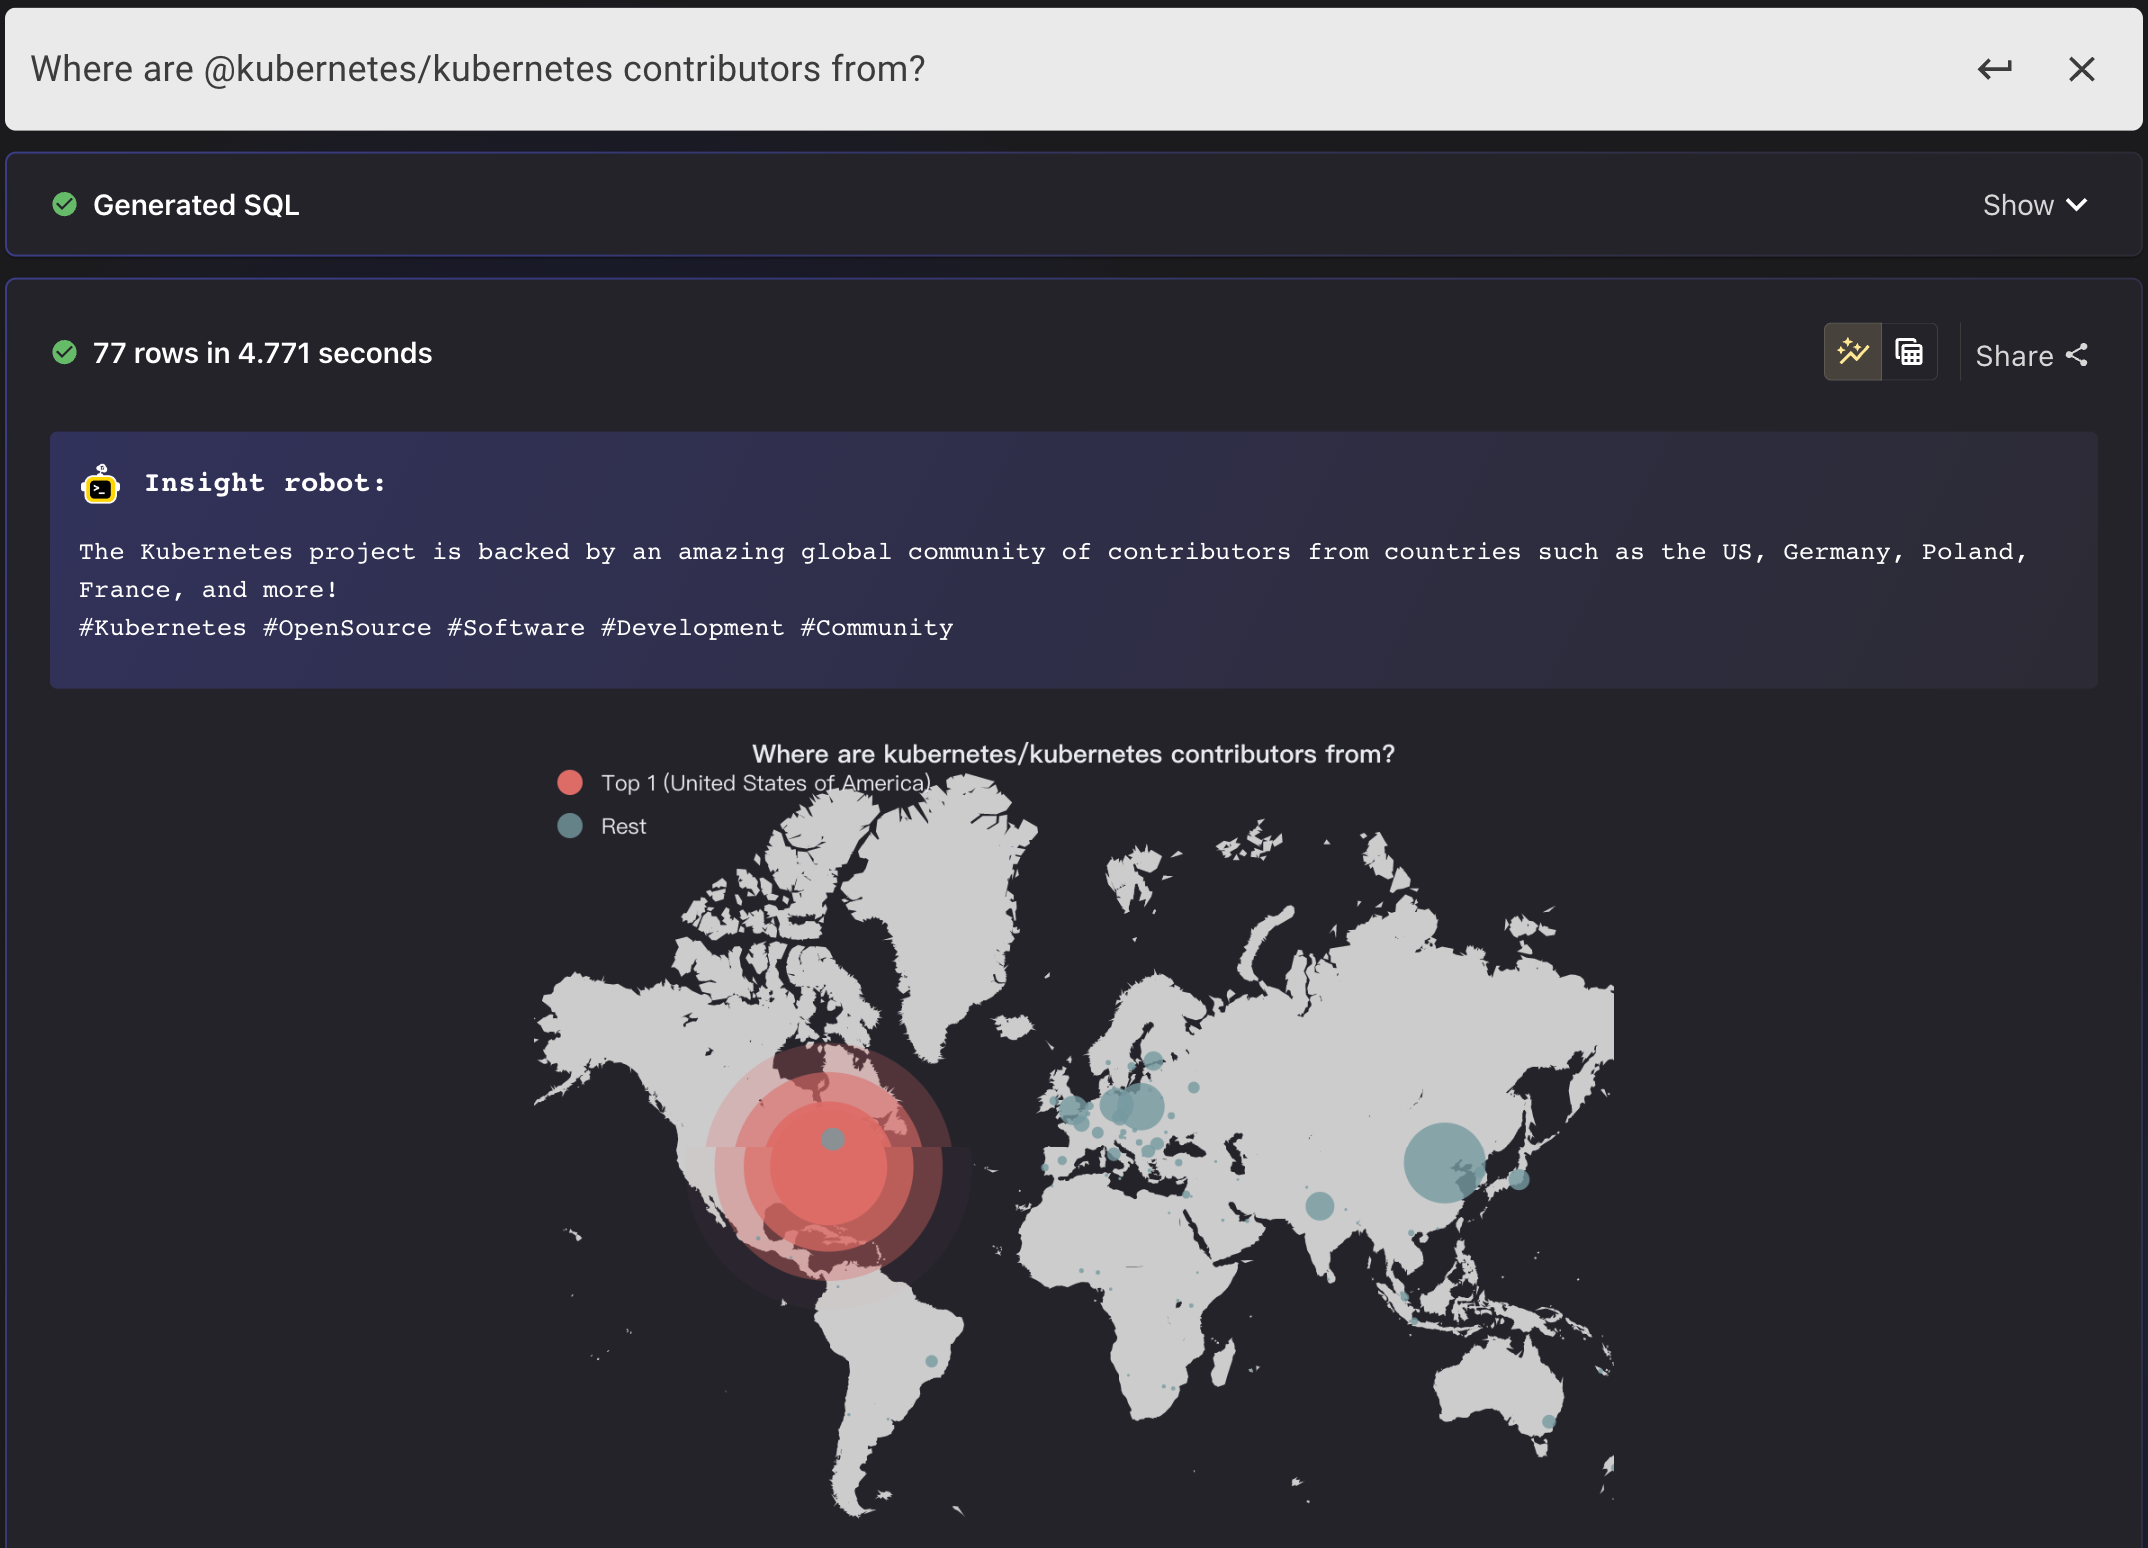Click the chart title text

[x=1073, y=754]
